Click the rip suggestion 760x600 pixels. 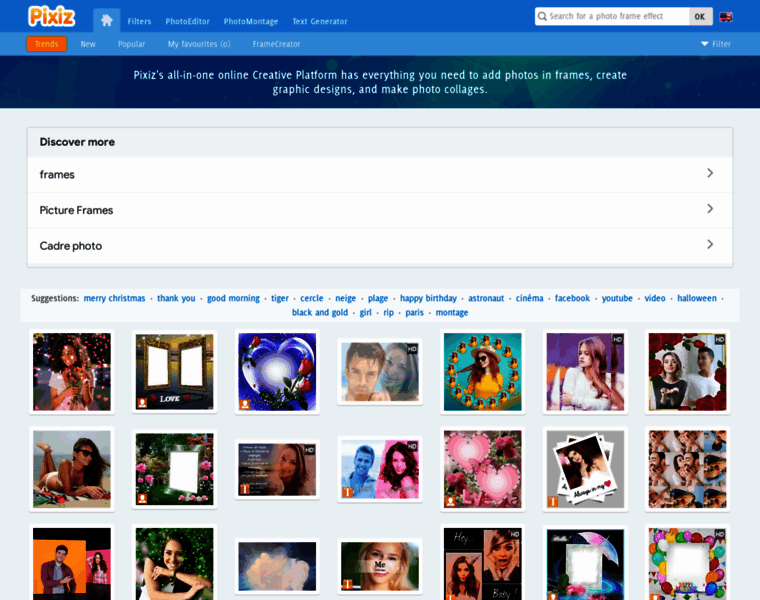tap(388, 313)
